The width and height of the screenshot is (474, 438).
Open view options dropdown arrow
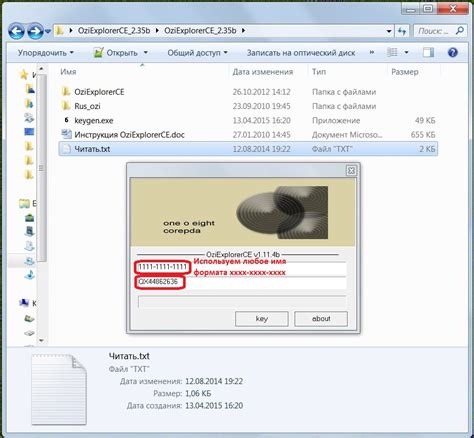[406, 52]
